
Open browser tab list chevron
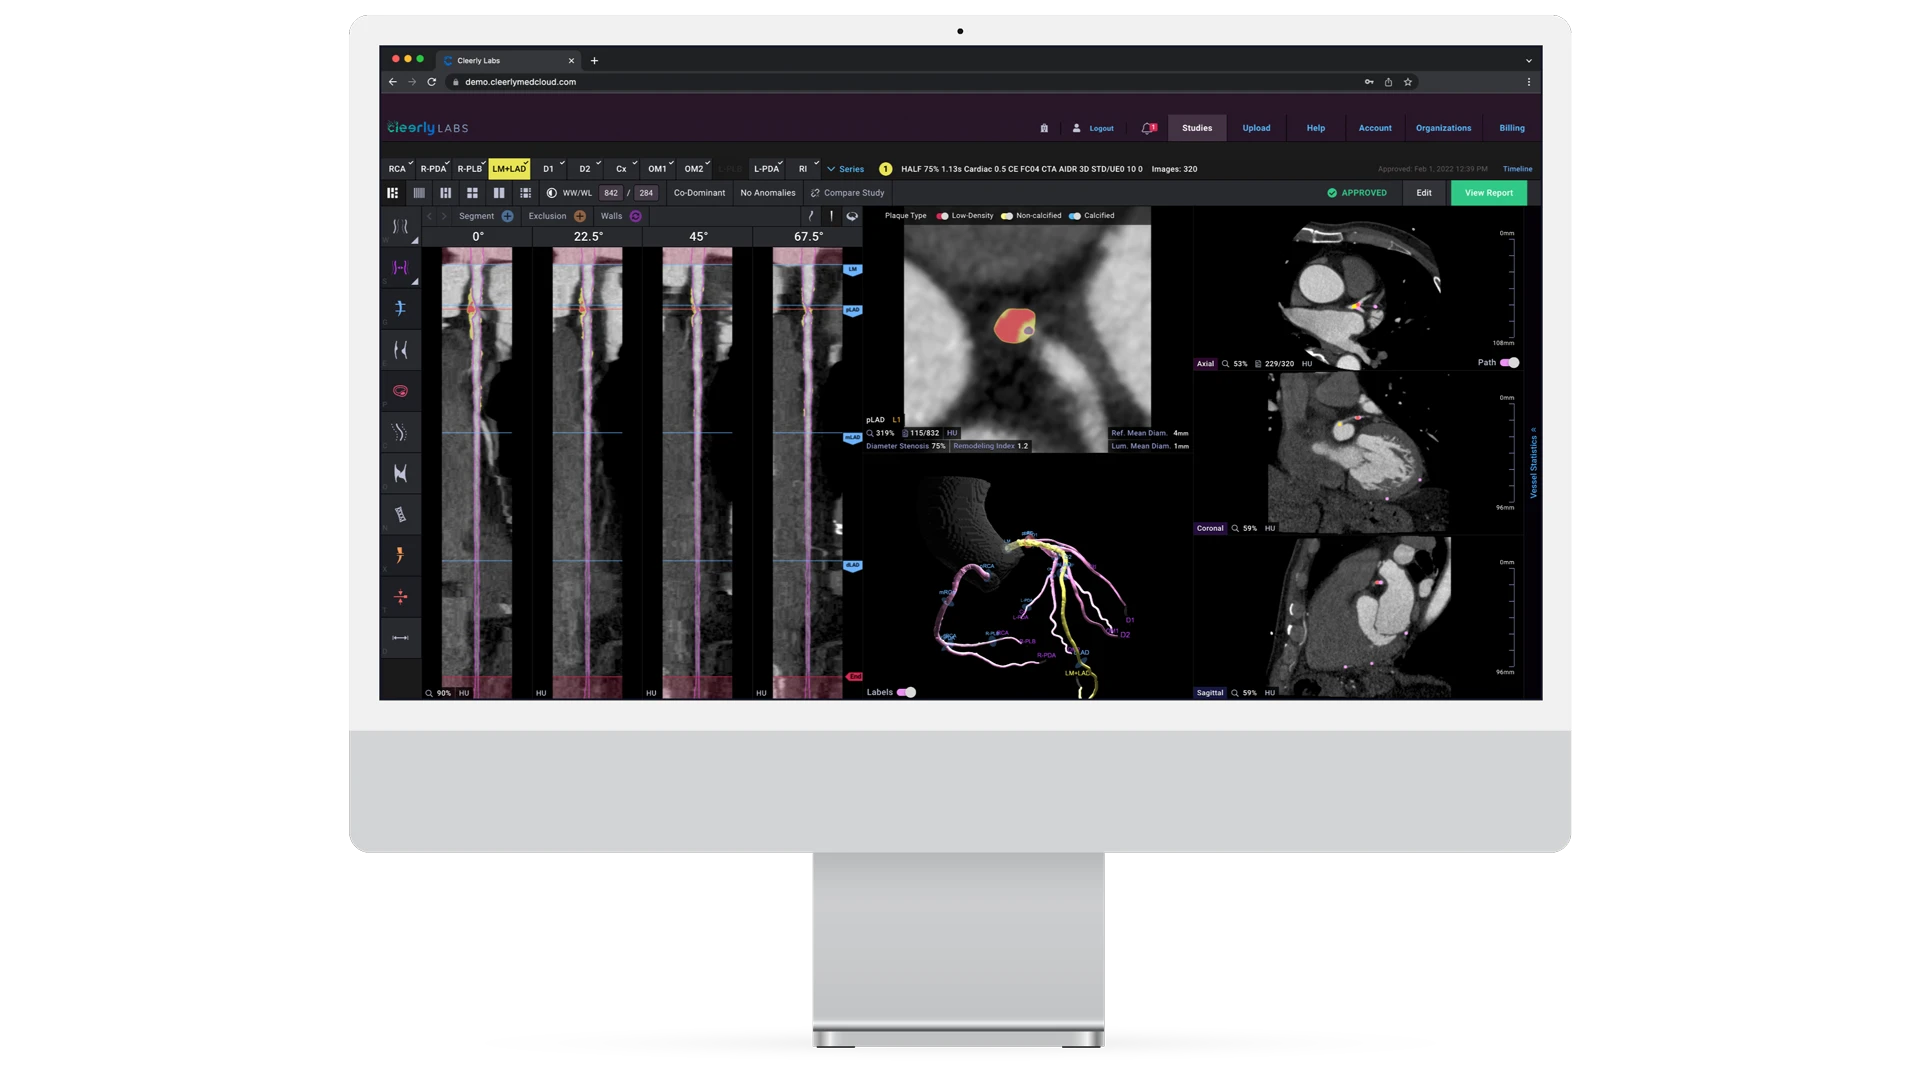click(1528, 61)
